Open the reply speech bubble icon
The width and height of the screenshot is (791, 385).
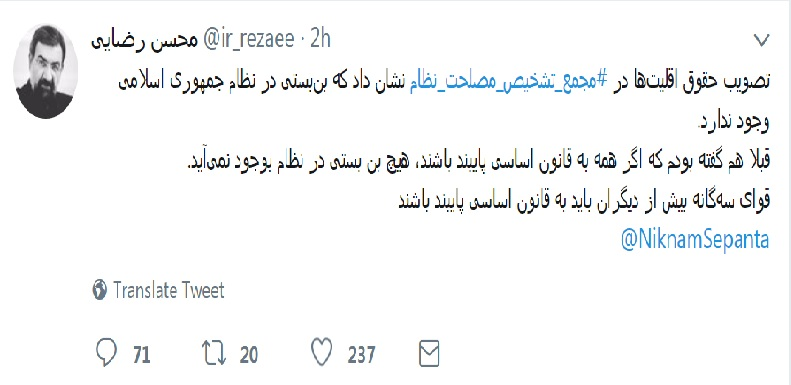pos(106,352)
